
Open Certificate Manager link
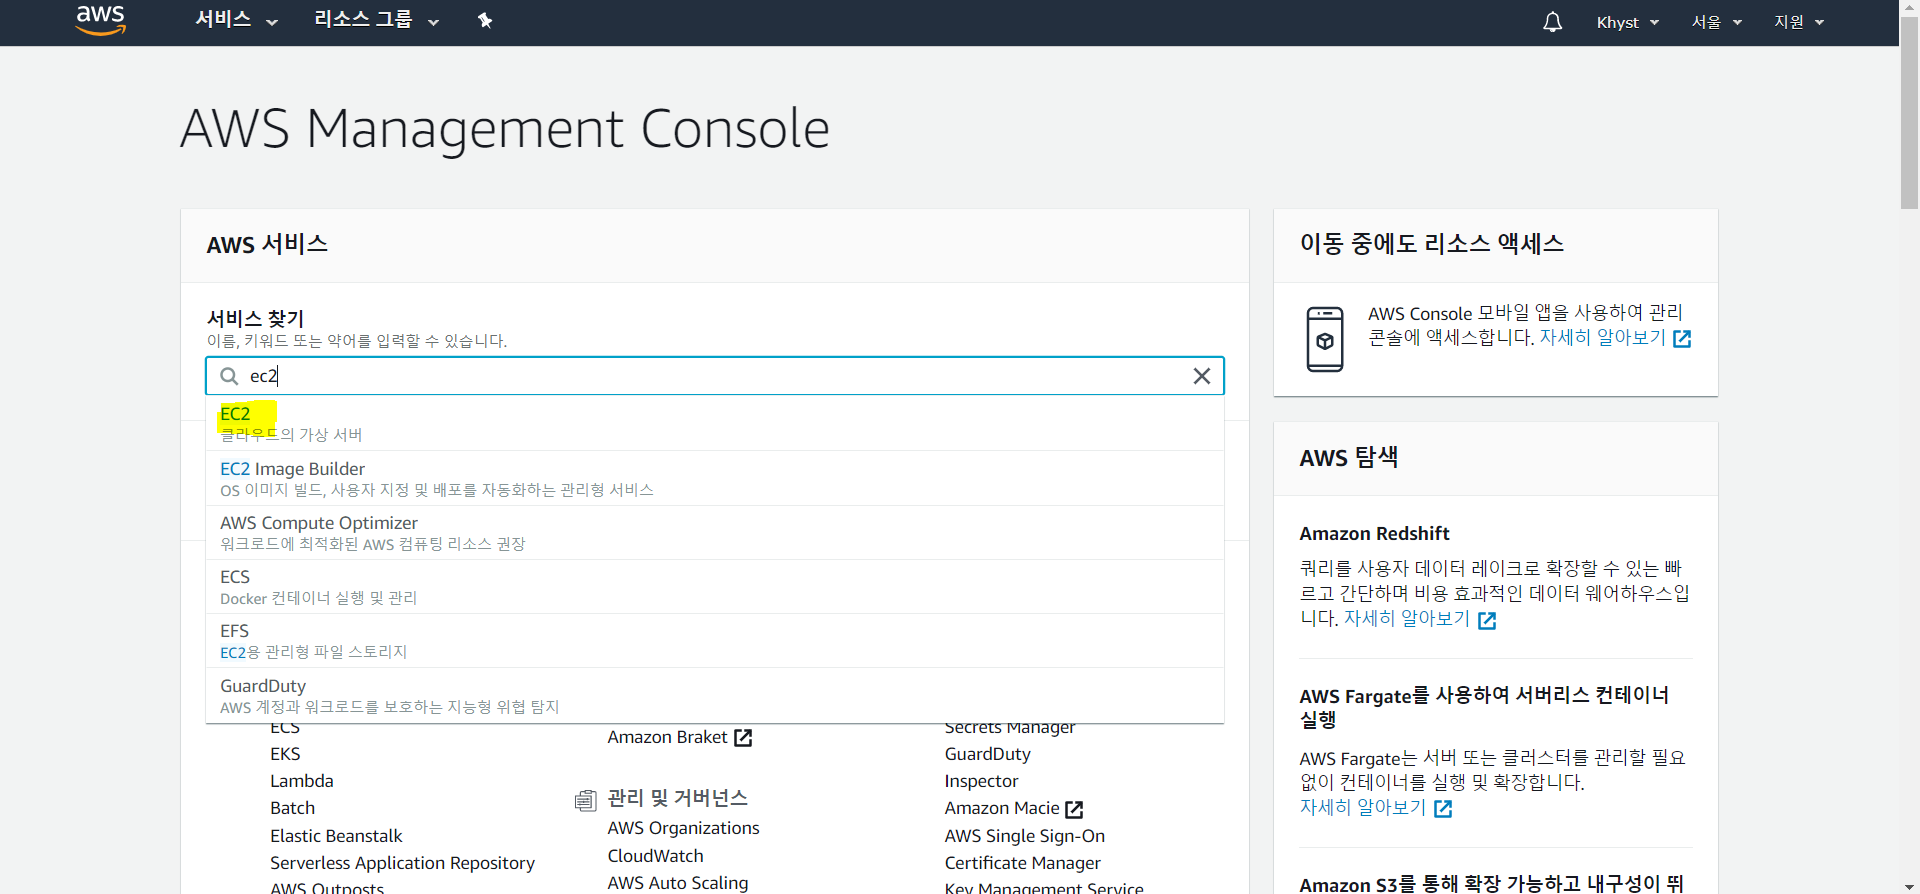(x=1022, y=863)
